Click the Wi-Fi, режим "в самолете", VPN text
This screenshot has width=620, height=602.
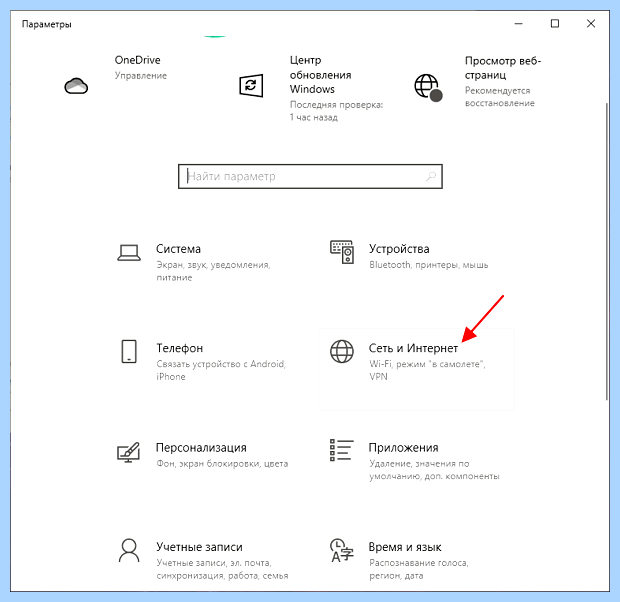pos(427,370)
